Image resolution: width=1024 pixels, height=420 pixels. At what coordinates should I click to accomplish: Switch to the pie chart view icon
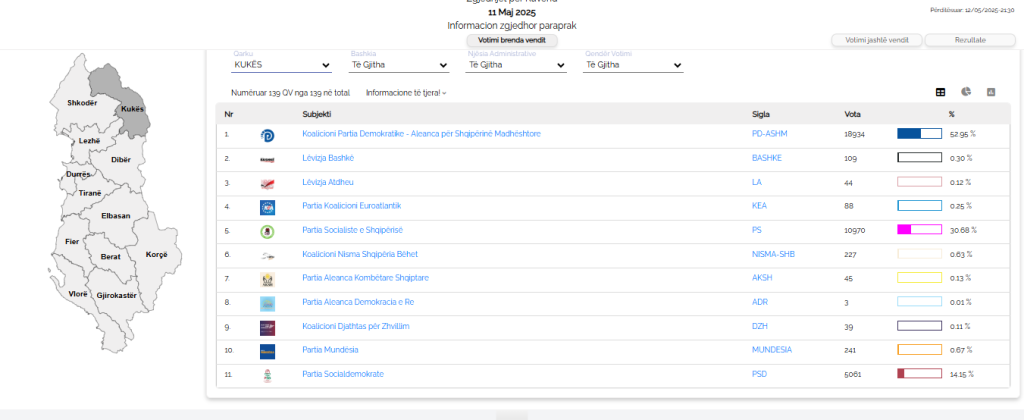966,92
